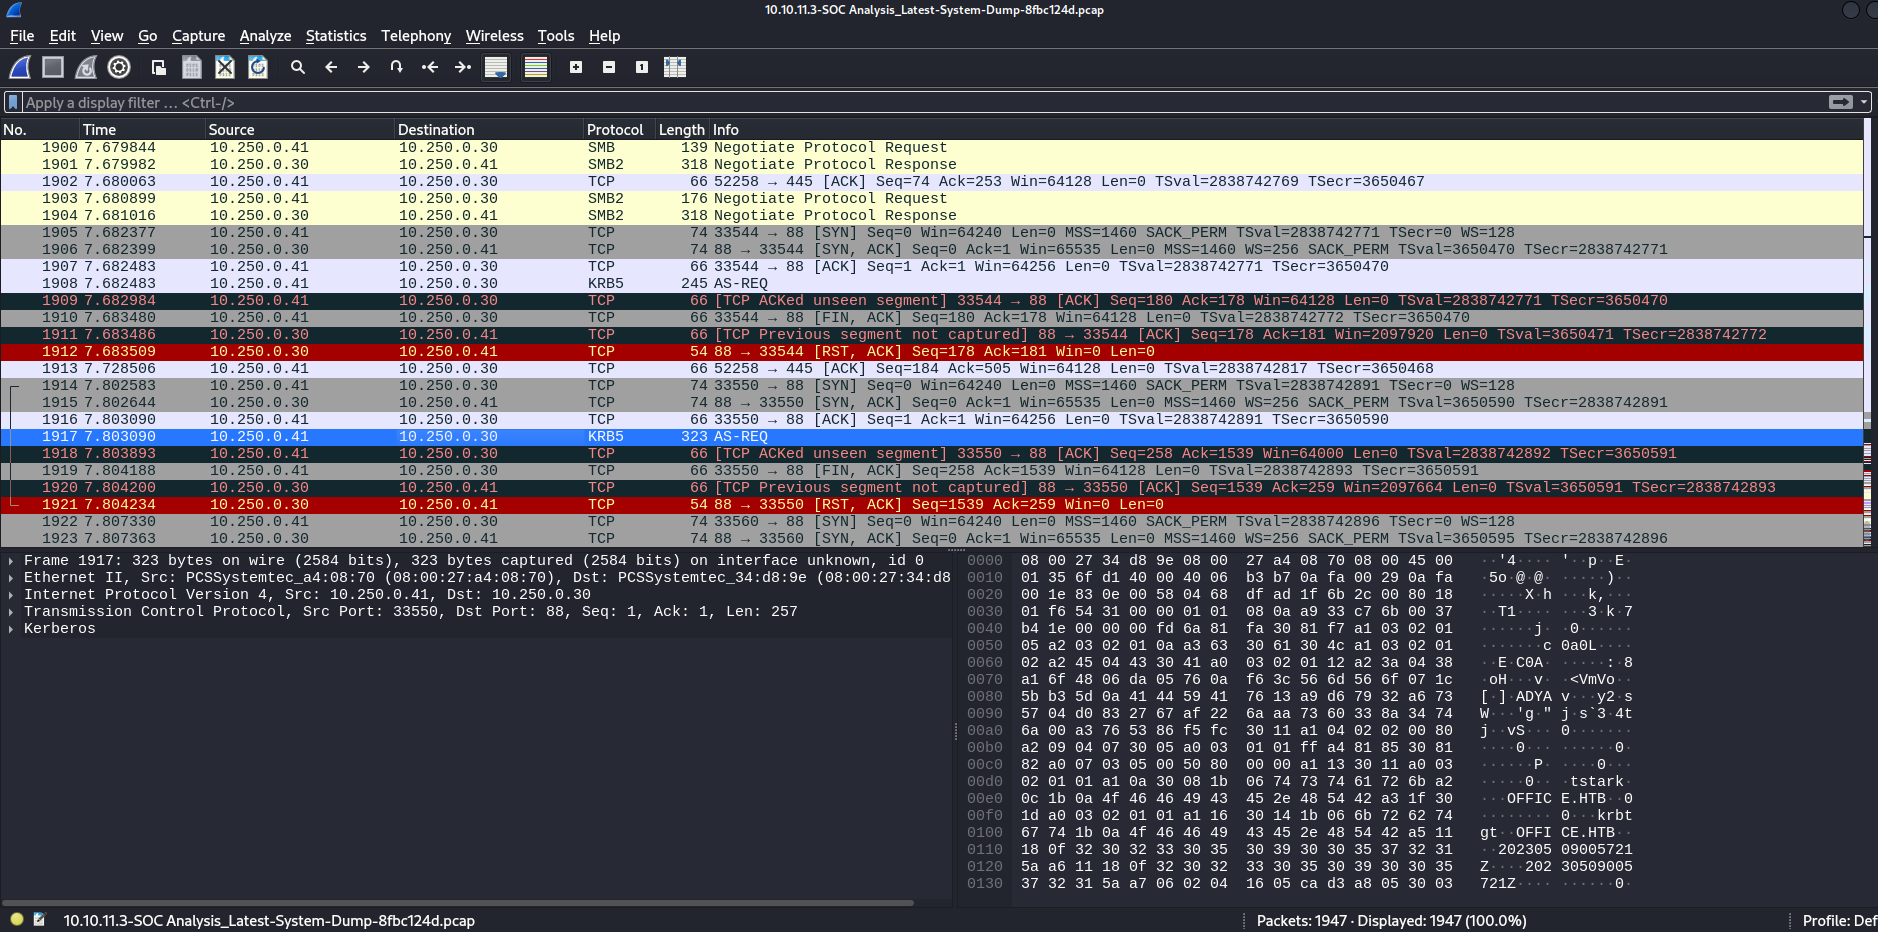Open the Tools menu
This screenshot has height=932, width=1878.
point(556,36)
